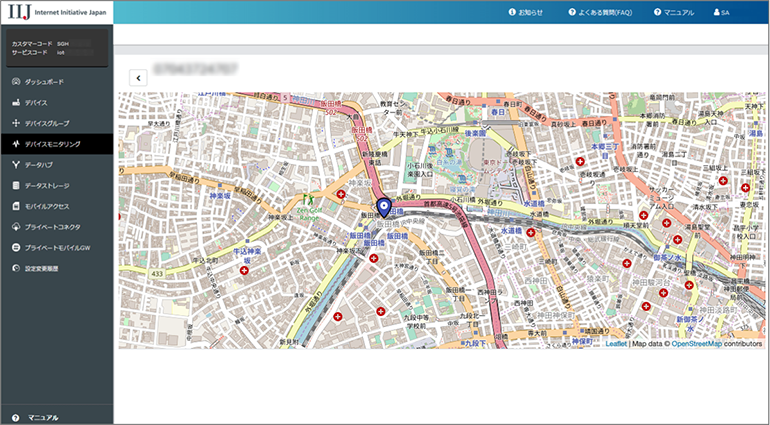The image size is (770, 425).
Task: Open モバイルアクセス menu item
Action: (56, 206)
